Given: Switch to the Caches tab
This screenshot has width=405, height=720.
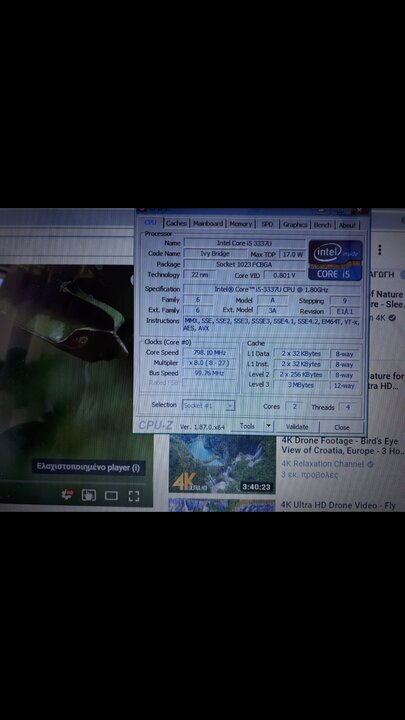Looking at the screenshot, I should coord(176,223).
